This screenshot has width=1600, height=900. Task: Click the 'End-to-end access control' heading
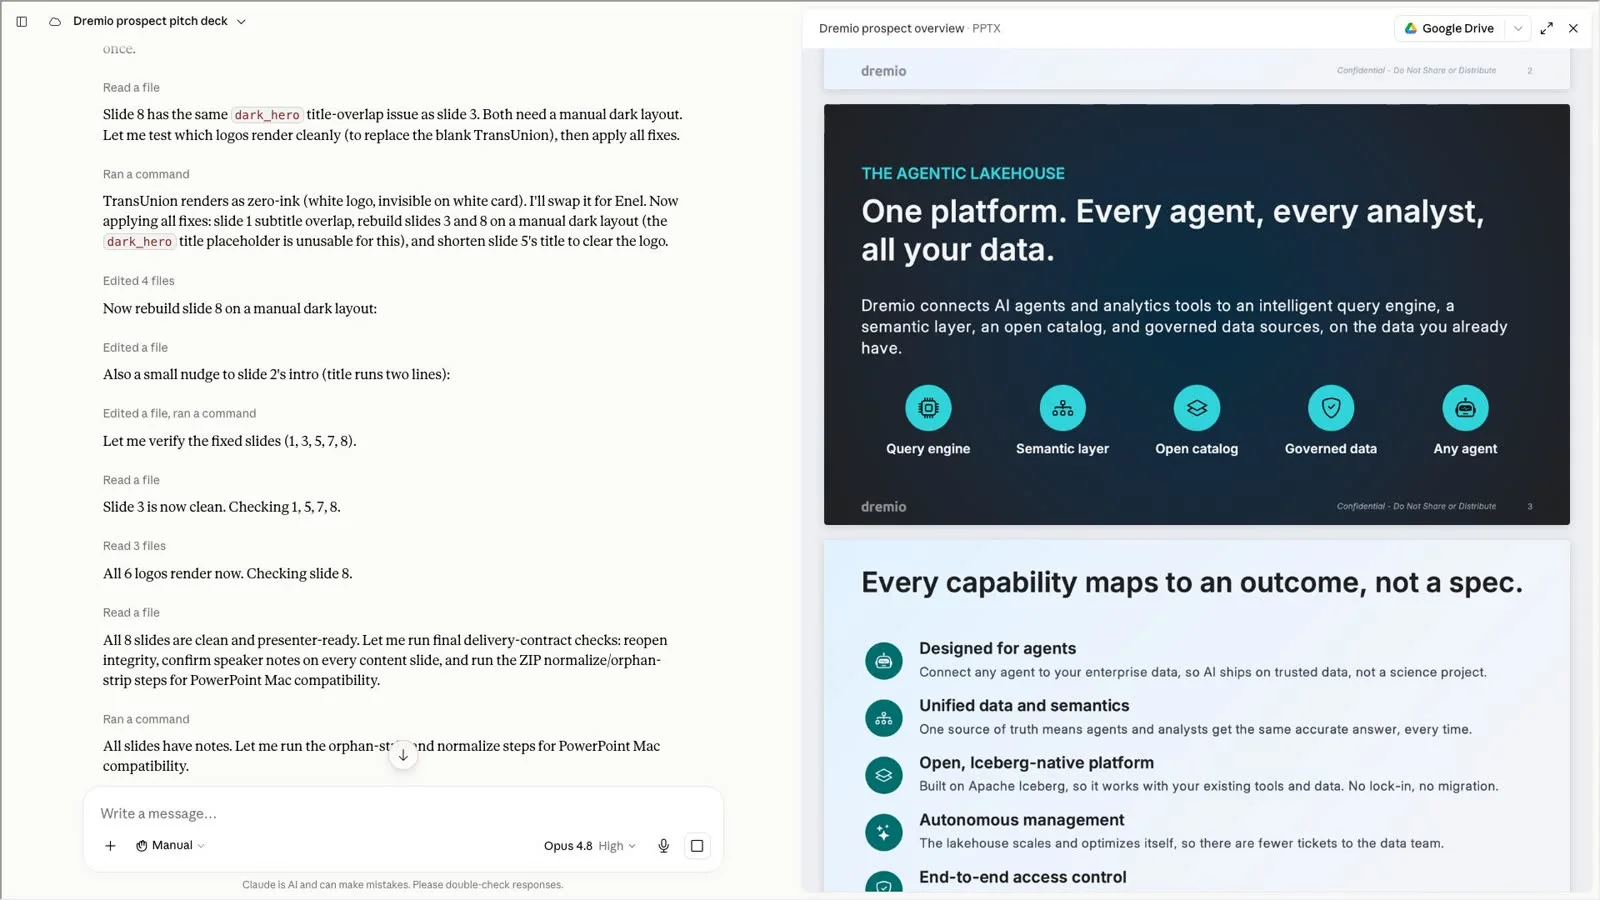[1022, 877]
